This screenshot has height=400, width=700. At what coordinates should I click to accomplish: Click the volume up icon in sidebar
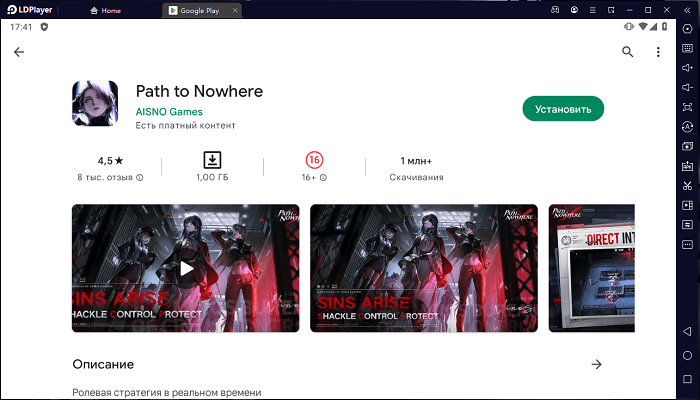click(x=687, y=68)
